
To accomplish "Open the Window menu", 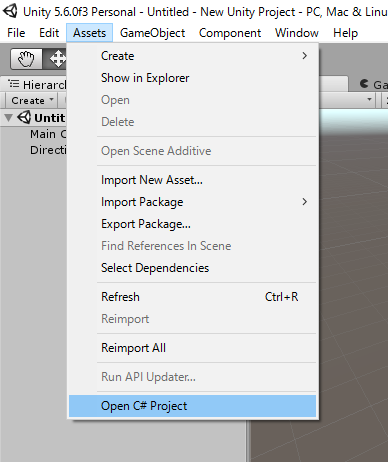I will pyautogui.click(x=297, y=33).
